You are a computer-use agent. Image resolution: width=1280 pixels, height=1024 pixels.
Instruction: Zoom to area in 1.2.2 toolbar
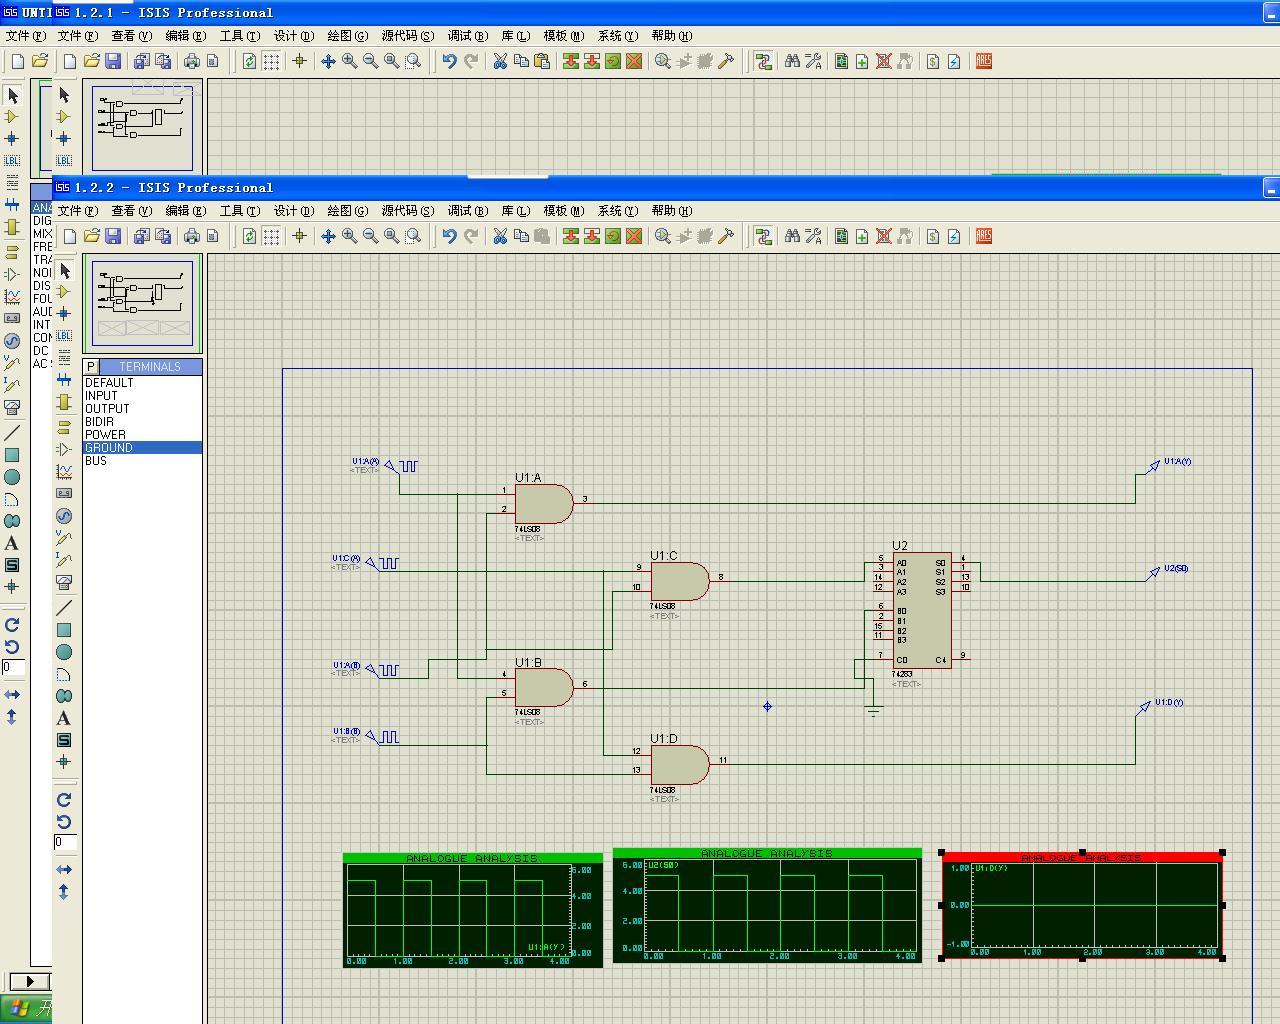pyautogui.click(x=413, y=236)
